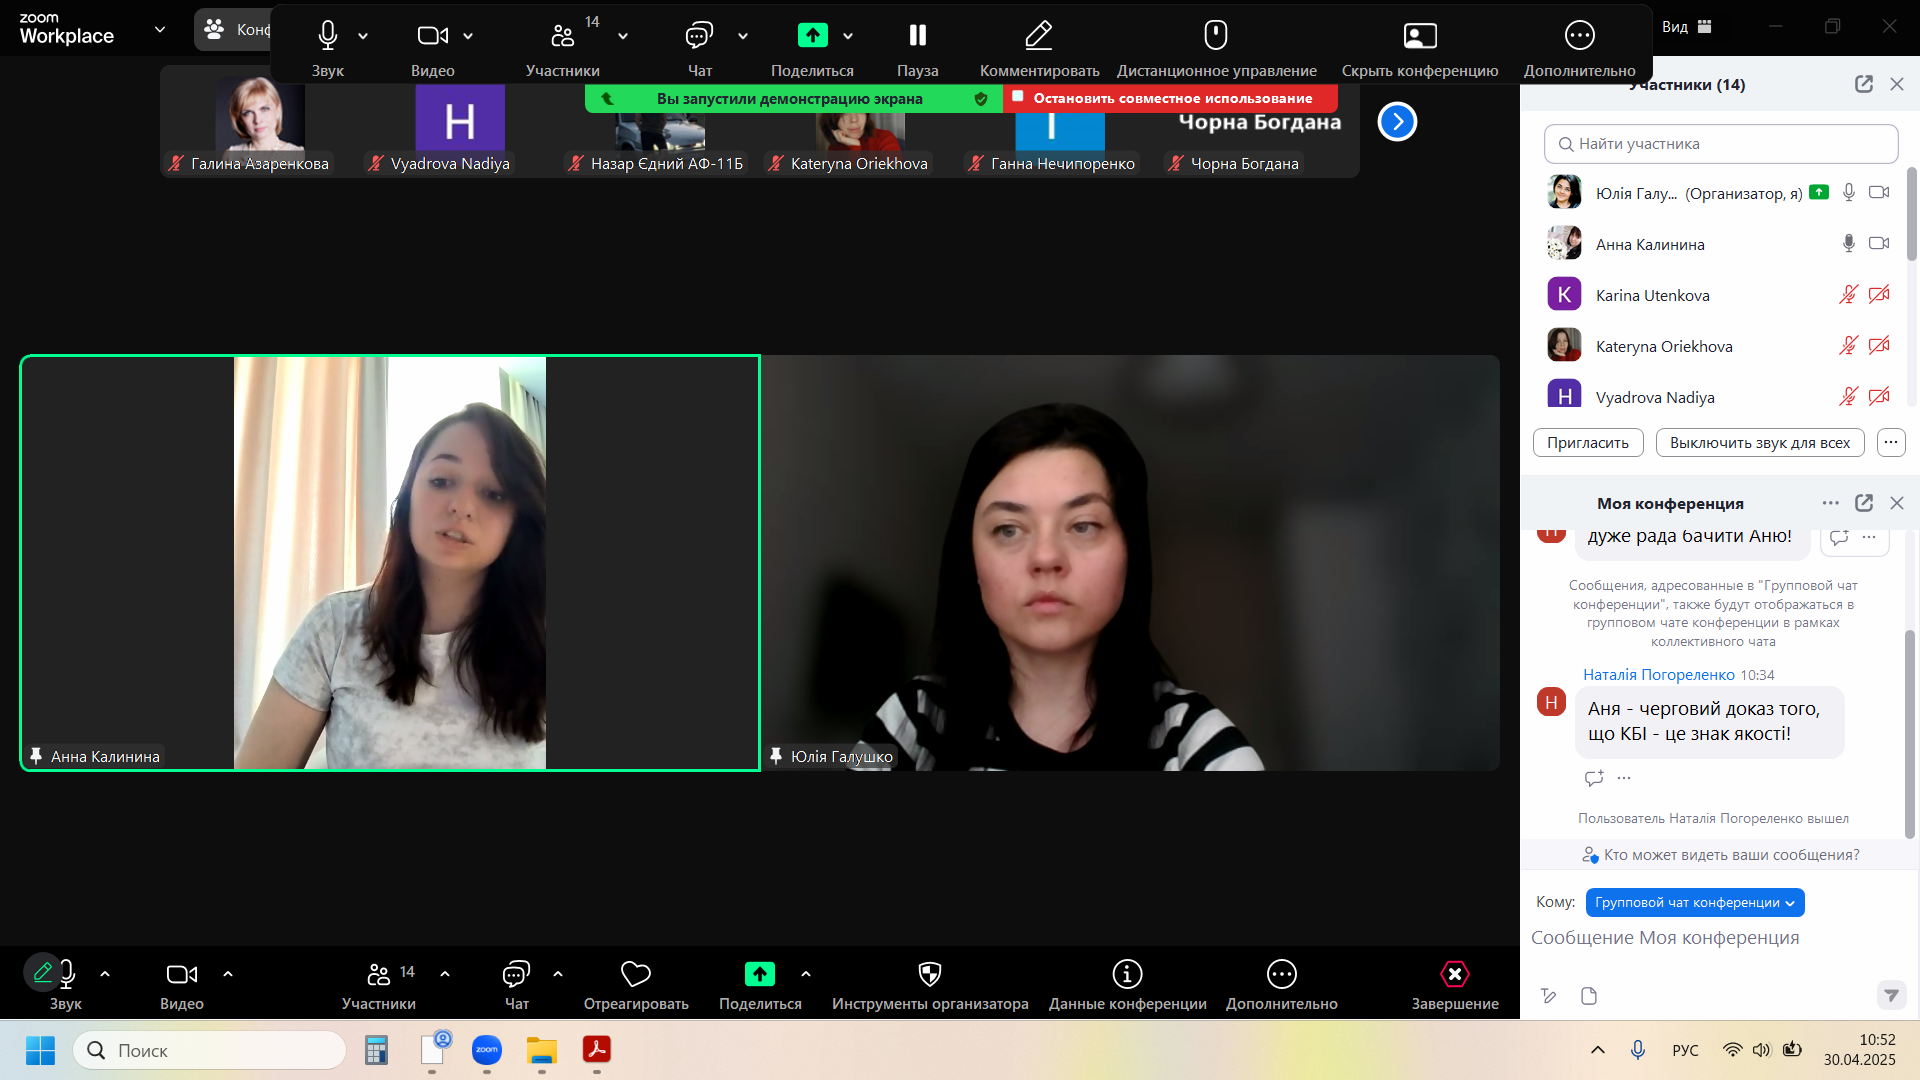Click the taskbar Поиск search box
1920x1080 pixels.
coord(210,1051)
